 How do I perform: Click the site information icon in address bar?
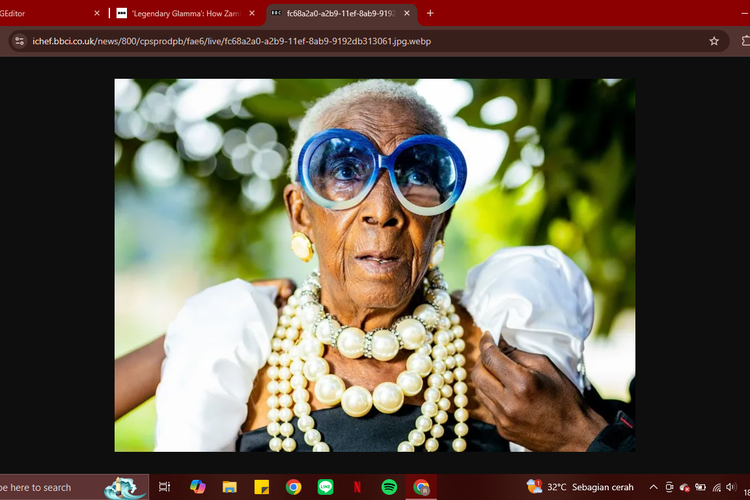(18, 41)
